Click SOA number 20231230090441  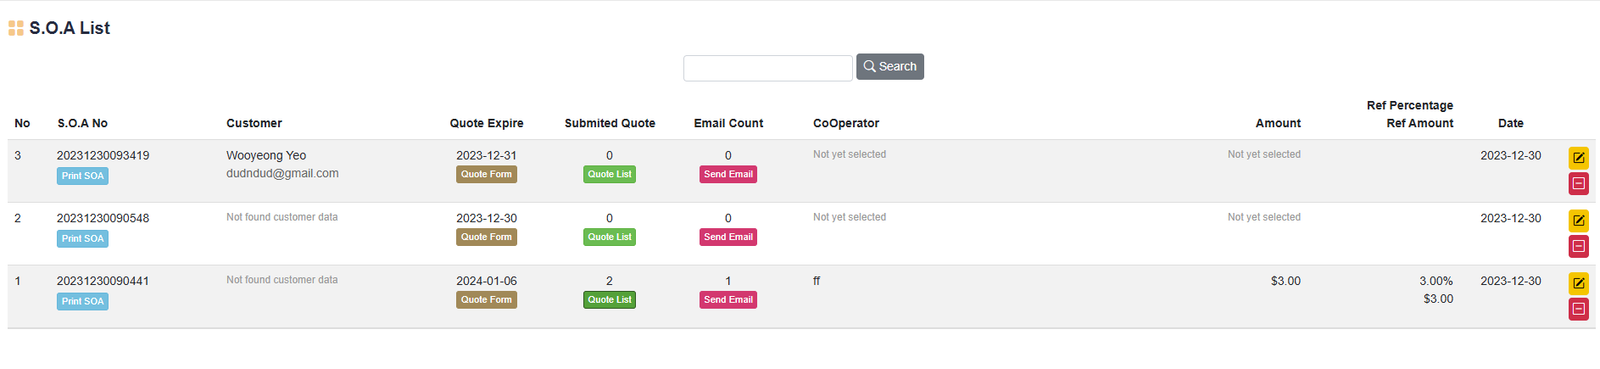click(103, 281)
